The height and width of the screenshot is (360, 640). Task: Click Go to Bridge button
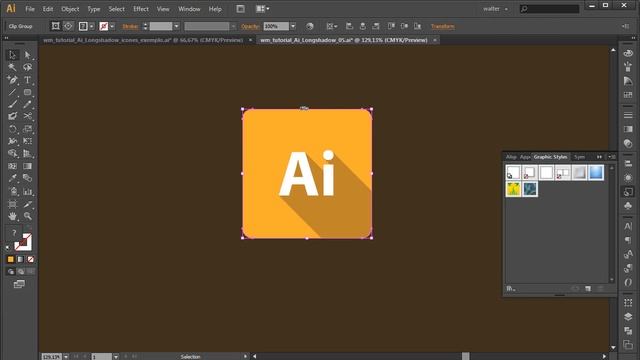(x=240, y=9)
